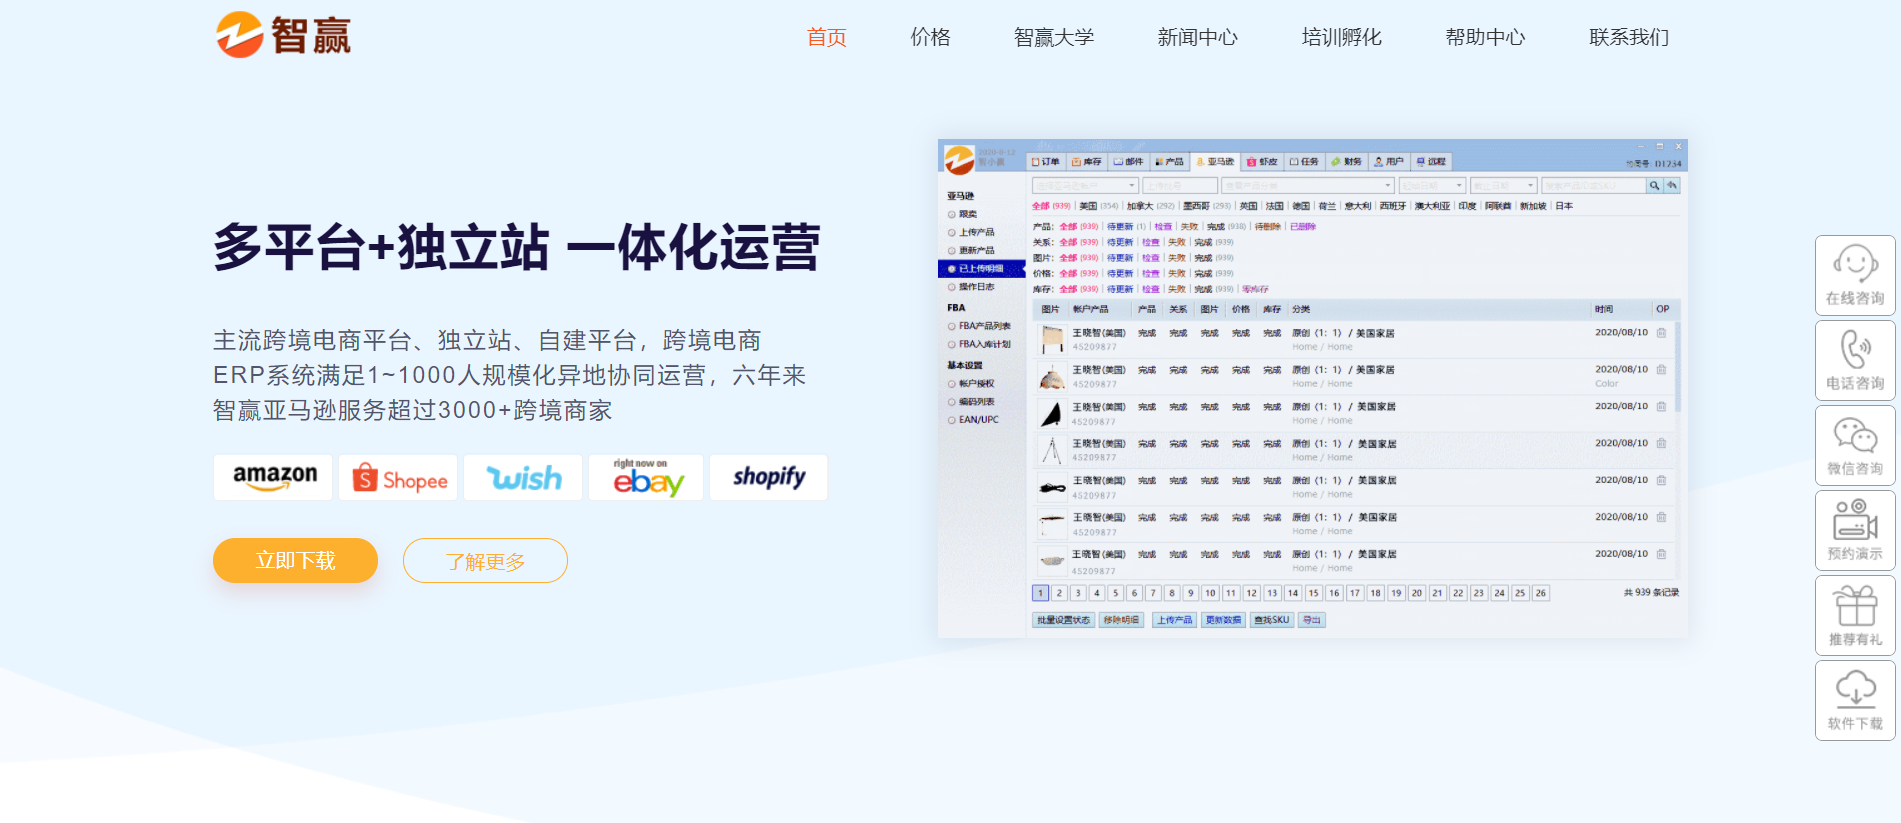Open product category dropdown in ERP screenshot
This screenshot has height=823, width=1901.
coord(1308,185)
